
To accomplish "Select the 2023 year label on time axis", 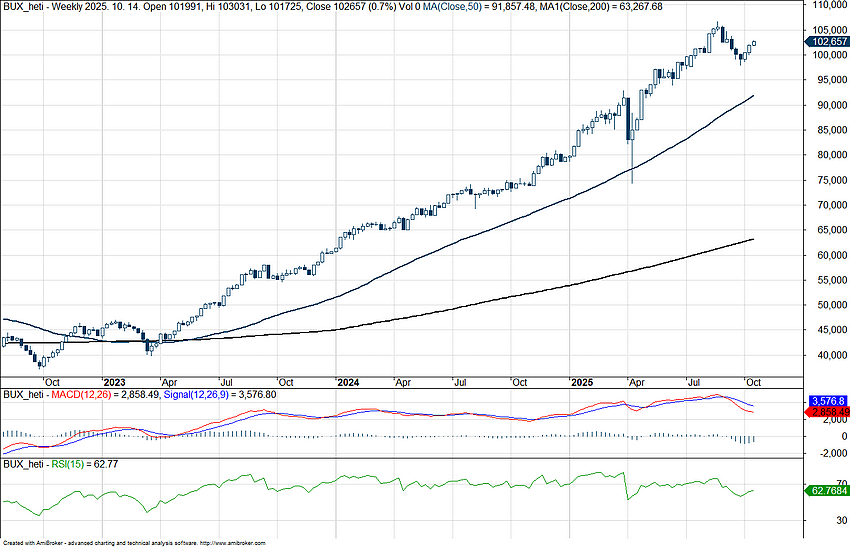I will [114, 382].
